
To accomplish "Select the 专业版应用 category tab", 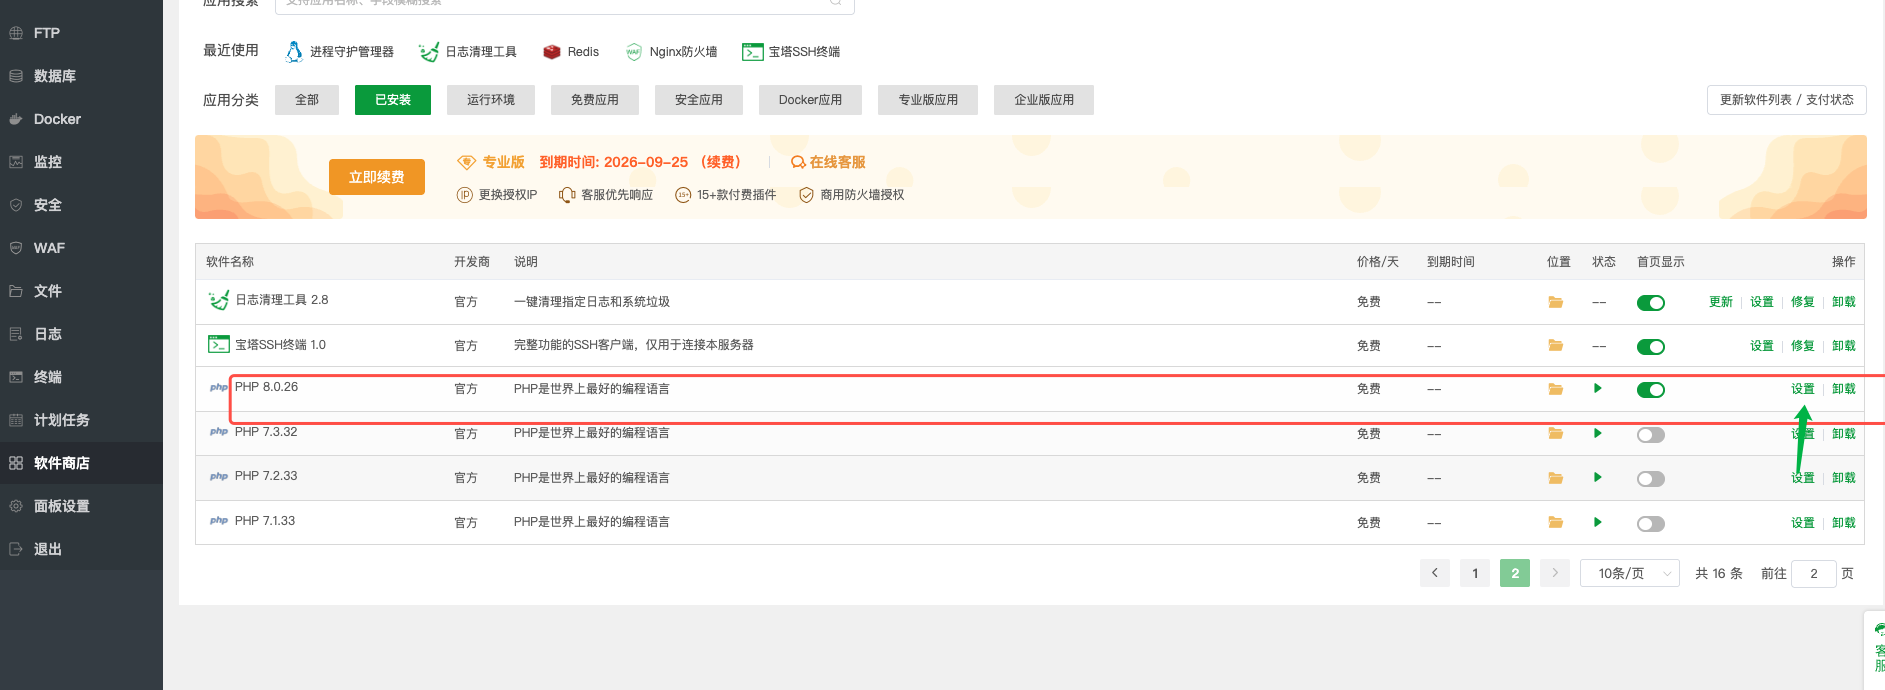I will (x=928, y=100).
